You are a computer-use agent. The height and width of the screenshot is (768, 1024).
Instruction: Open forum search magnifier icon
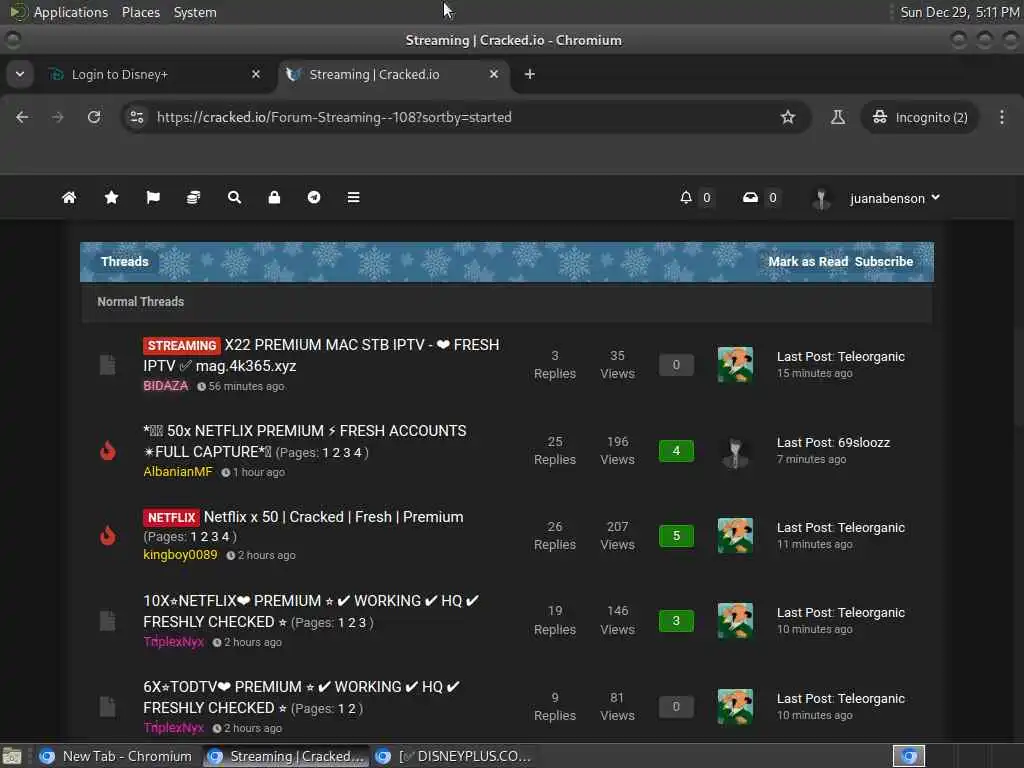234,197
